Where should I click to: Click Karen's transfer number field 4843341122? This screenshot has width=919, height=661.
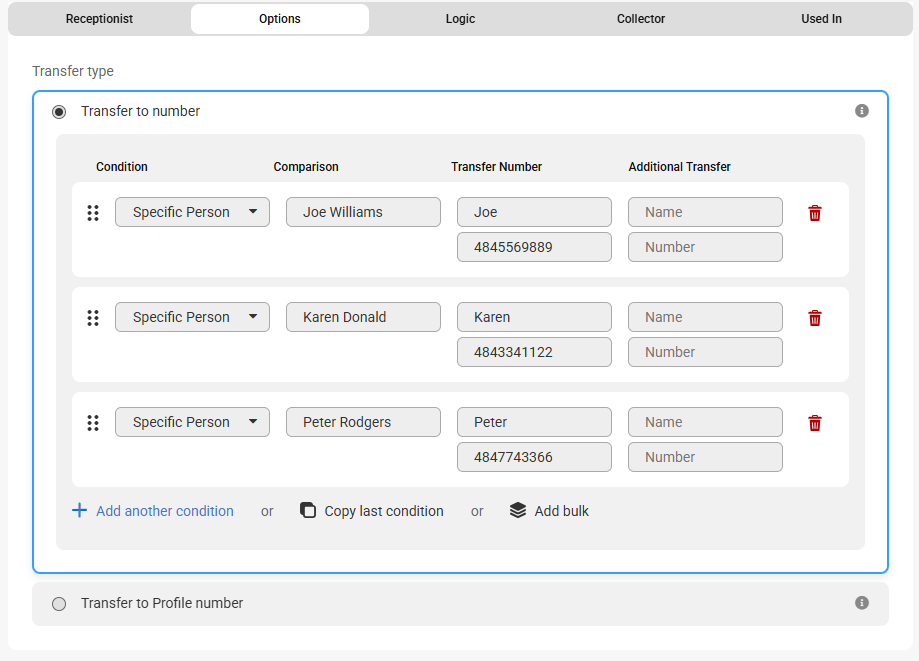534,352
